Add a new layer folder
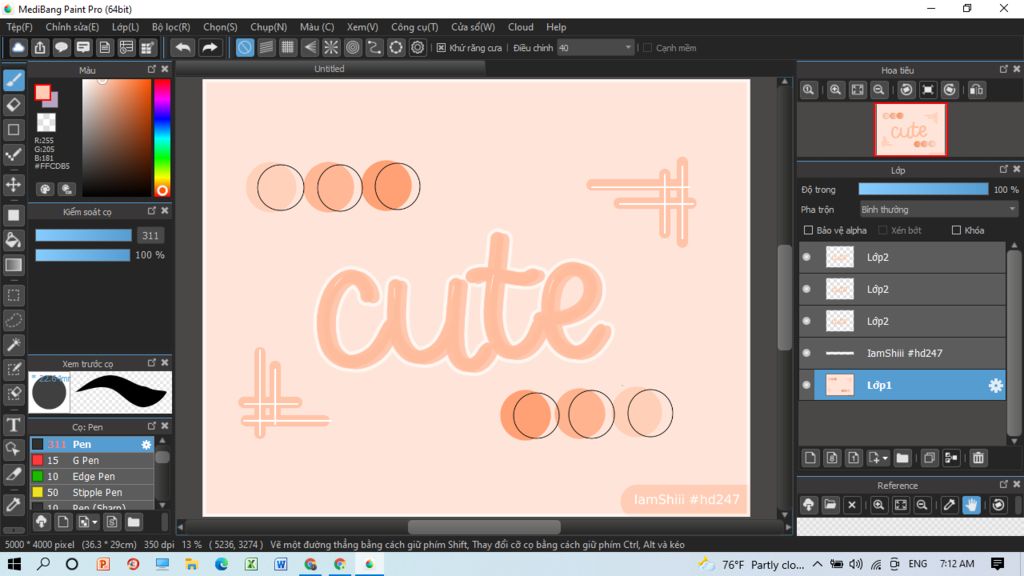The image size is (1024, 576). point(903,458)
